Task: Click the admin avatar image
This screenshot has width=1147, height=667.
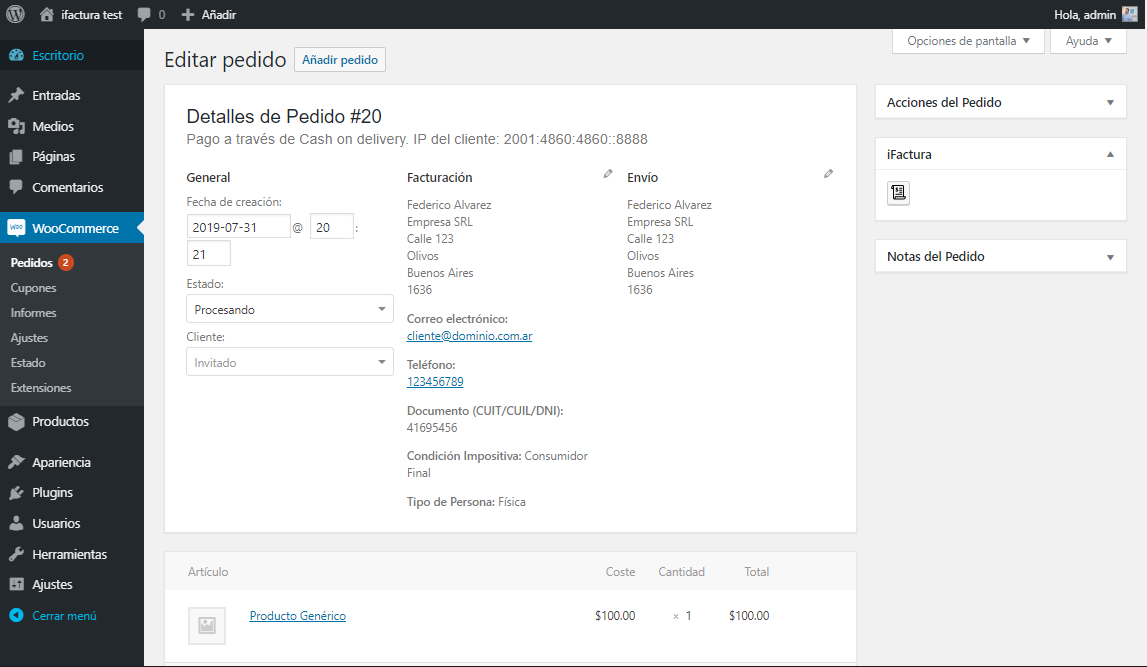Action: (x=1130, y=14)
